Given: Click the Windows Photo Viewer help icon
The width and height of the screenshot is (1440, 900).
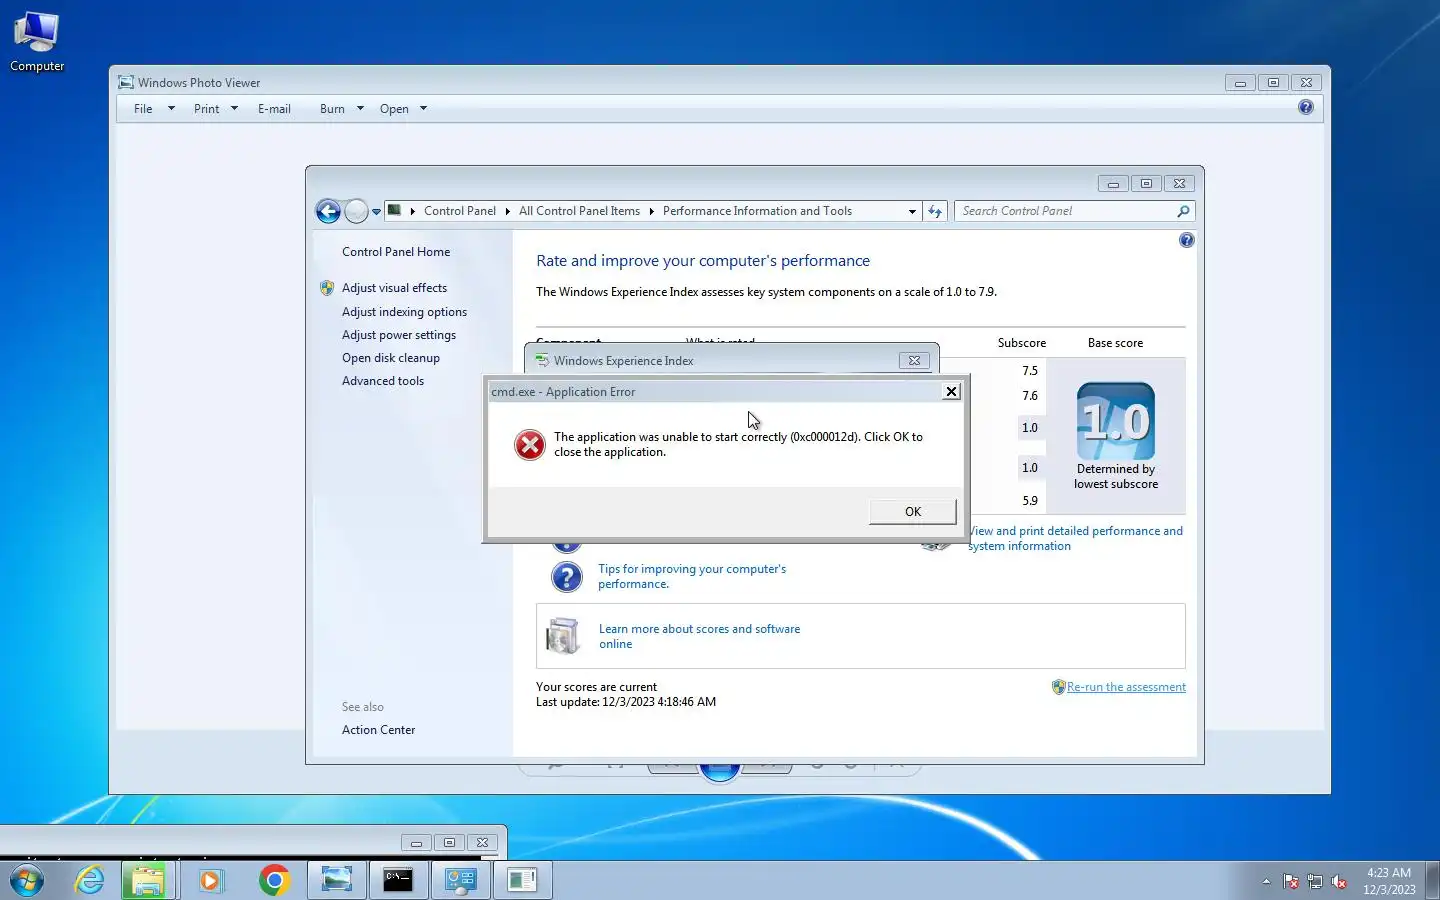Looking at the screenshot, I should click(x=1306, y=107).
